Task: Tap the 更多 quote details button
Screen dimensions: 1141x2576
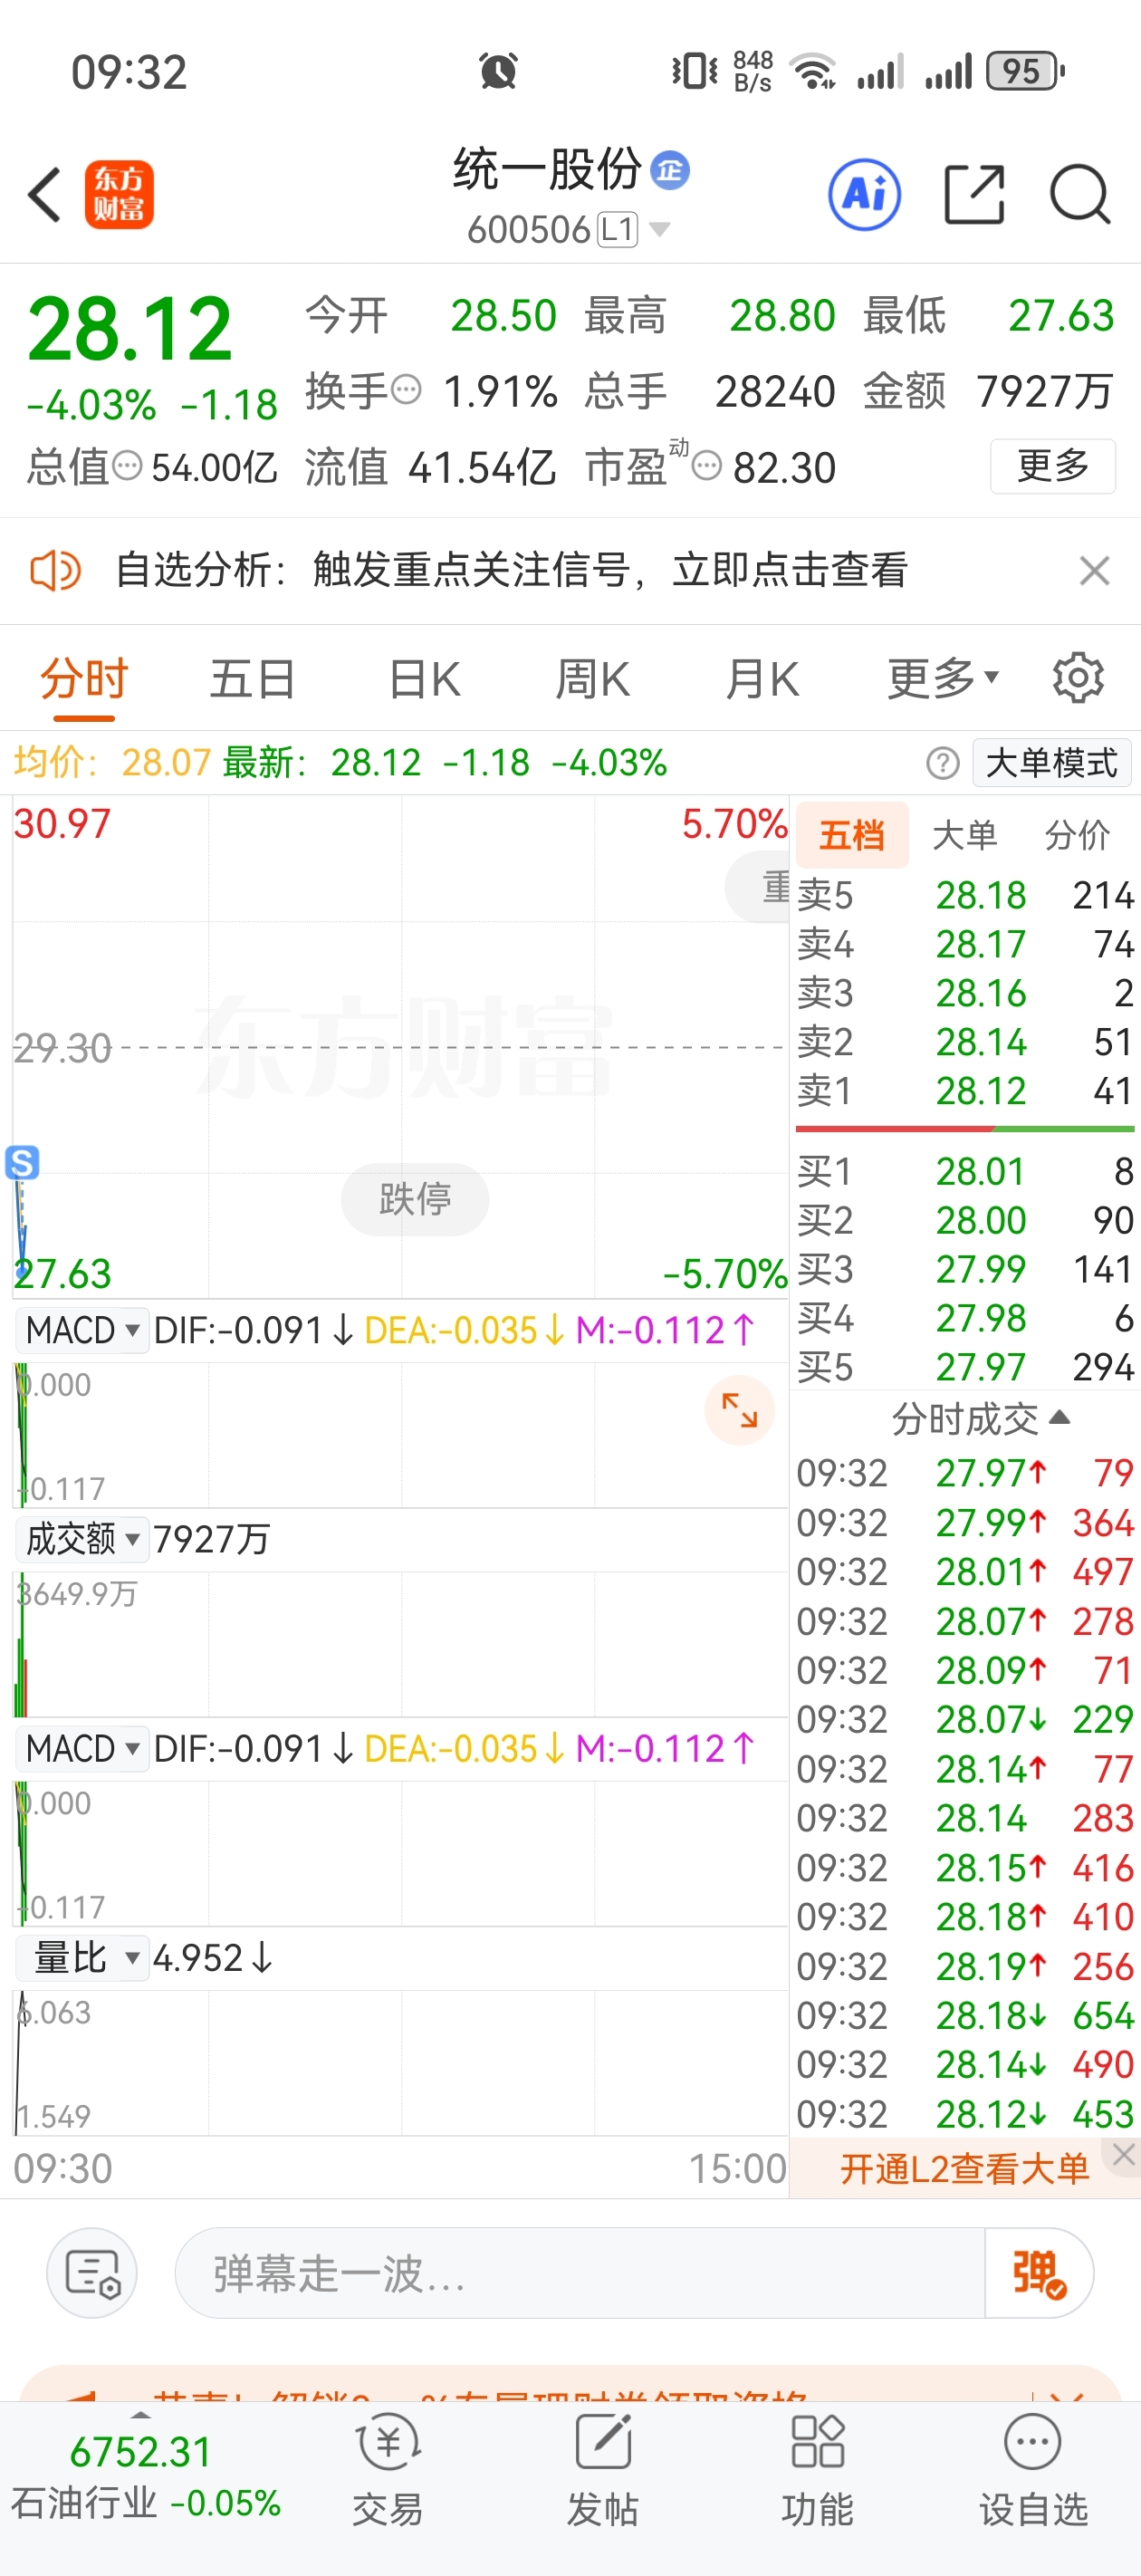Action: click(1052, 466)
